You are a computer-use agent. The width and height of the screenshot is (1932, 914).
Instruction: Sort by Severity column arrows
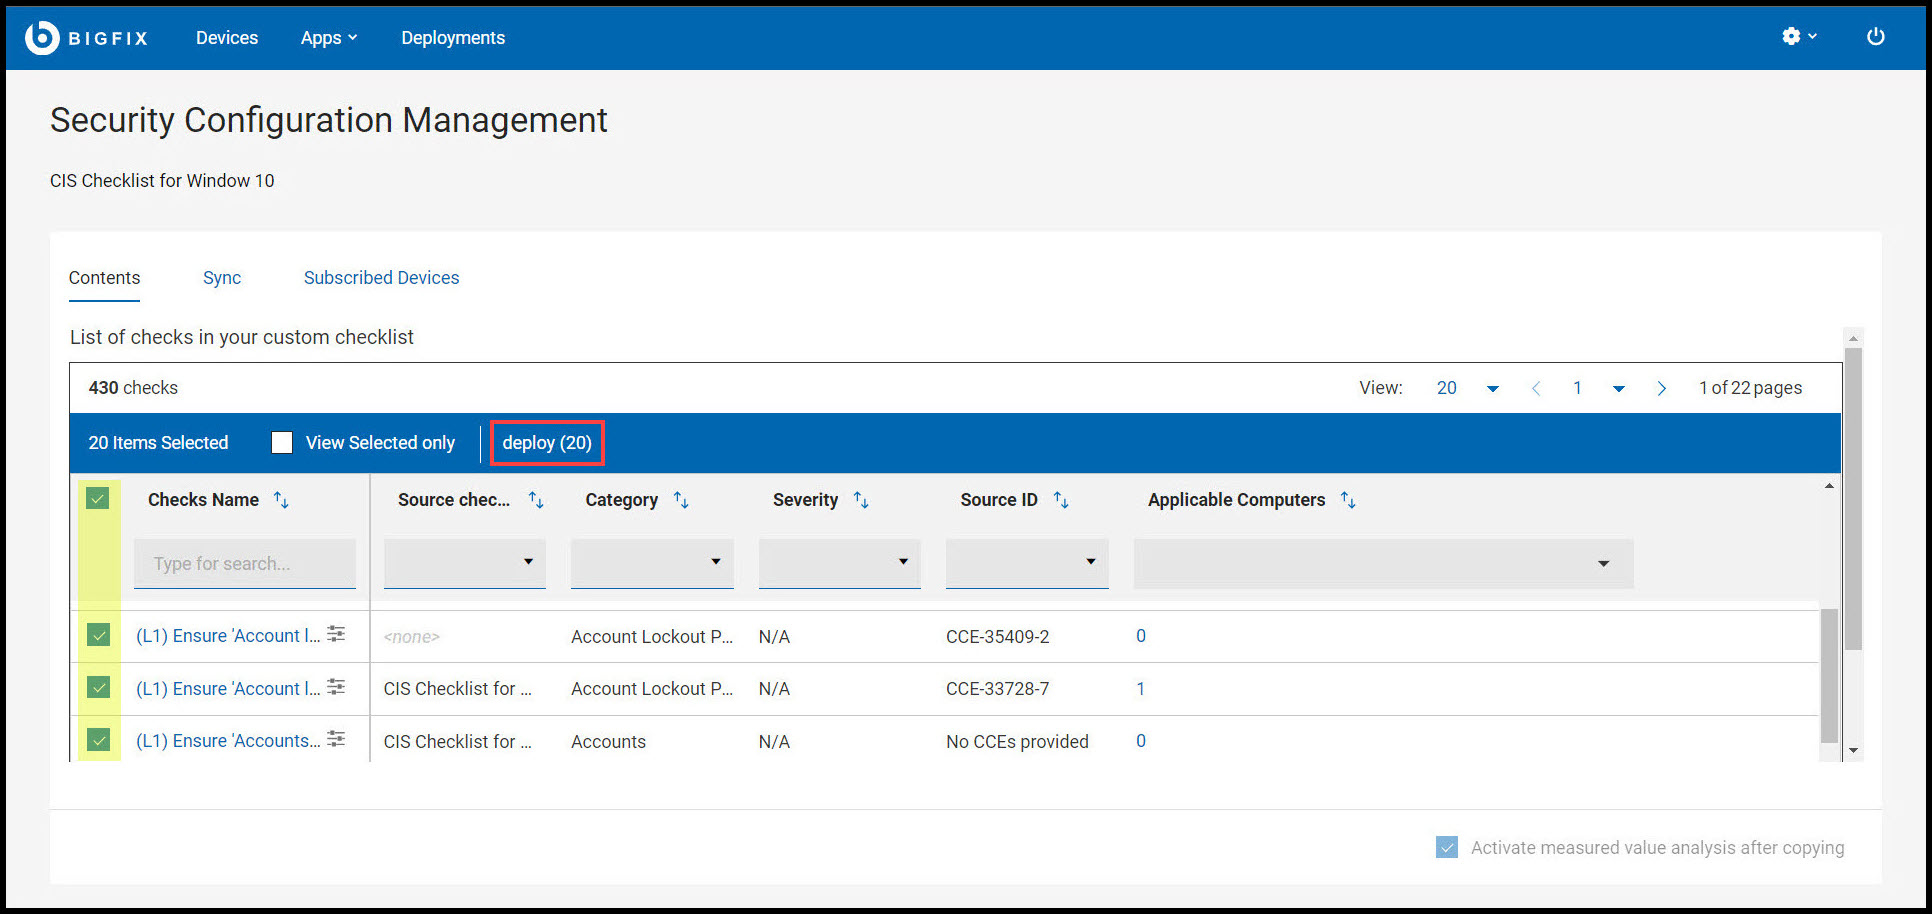pyautogui.click(x=861, y=500)
